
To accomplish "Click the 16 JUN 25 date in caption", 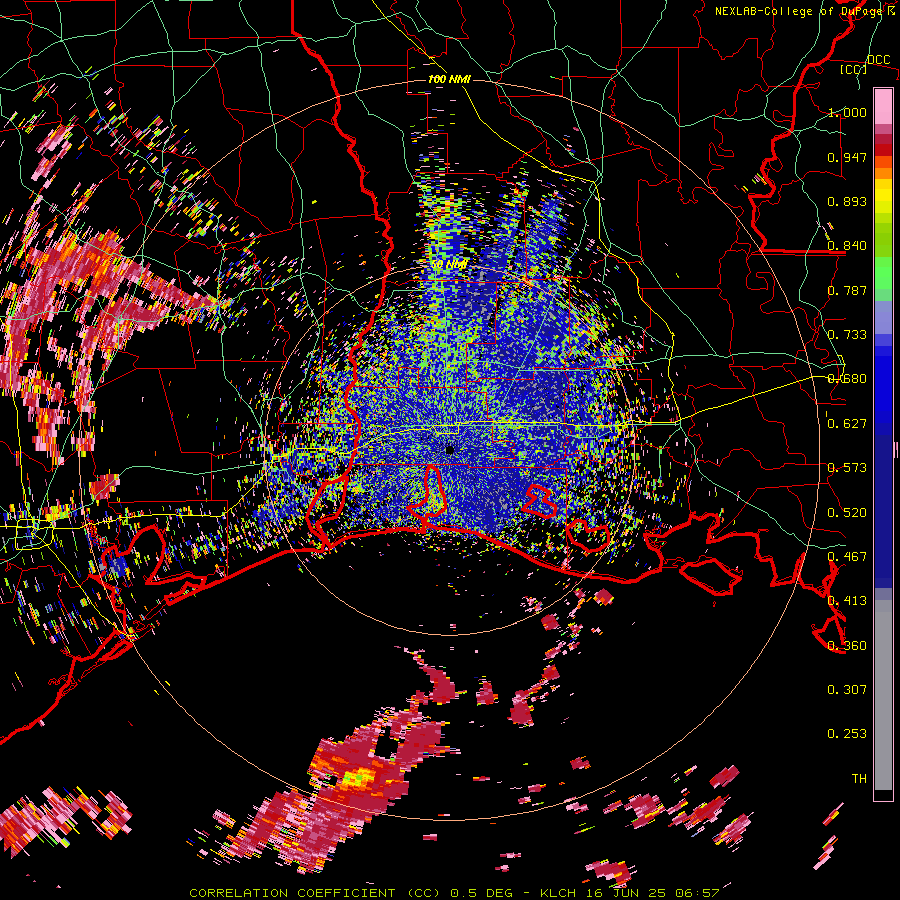I will click(x=626, y=893).
